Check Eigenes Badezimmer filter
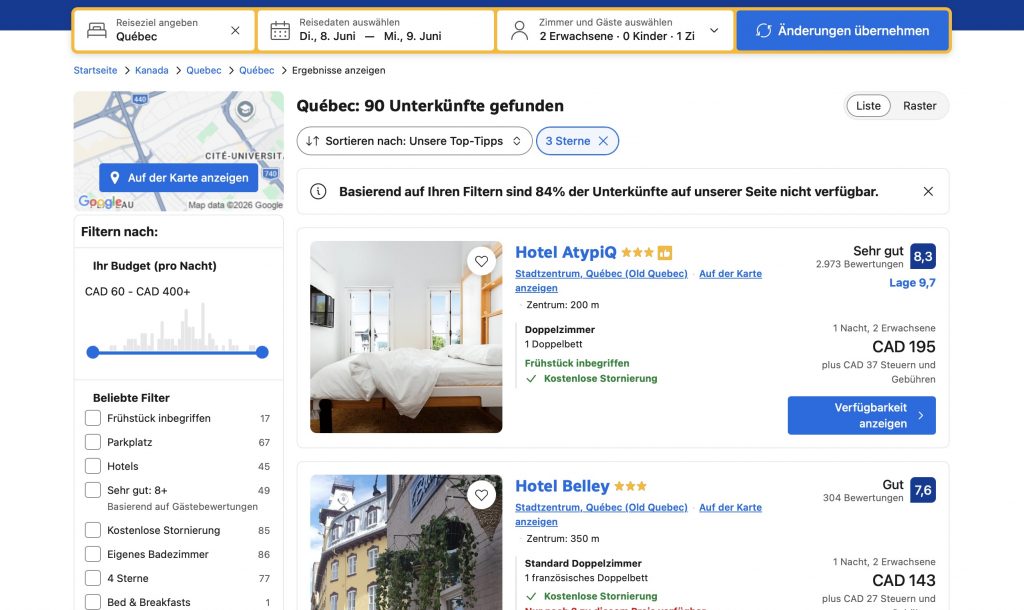The width and height of the screenshot is (1024, 610). click(x=93, y=554)
